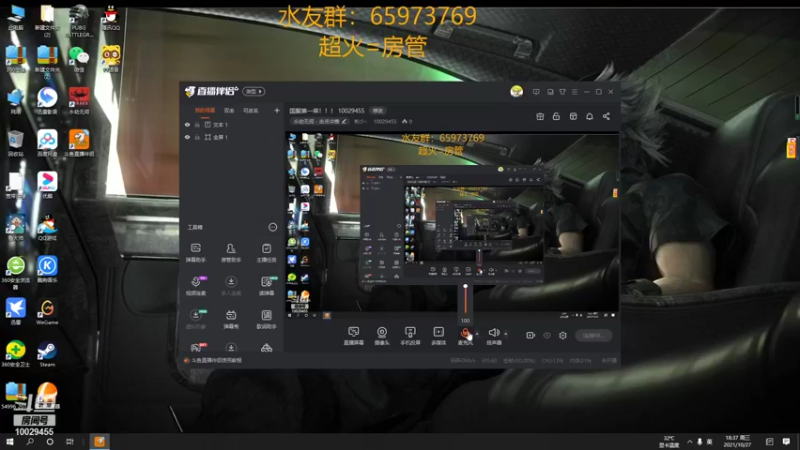Image resolution: width=800 pixels, height=450 pixels.
Task: Open the 房管助手 room manager tool
Action: (x=231, y=253)
